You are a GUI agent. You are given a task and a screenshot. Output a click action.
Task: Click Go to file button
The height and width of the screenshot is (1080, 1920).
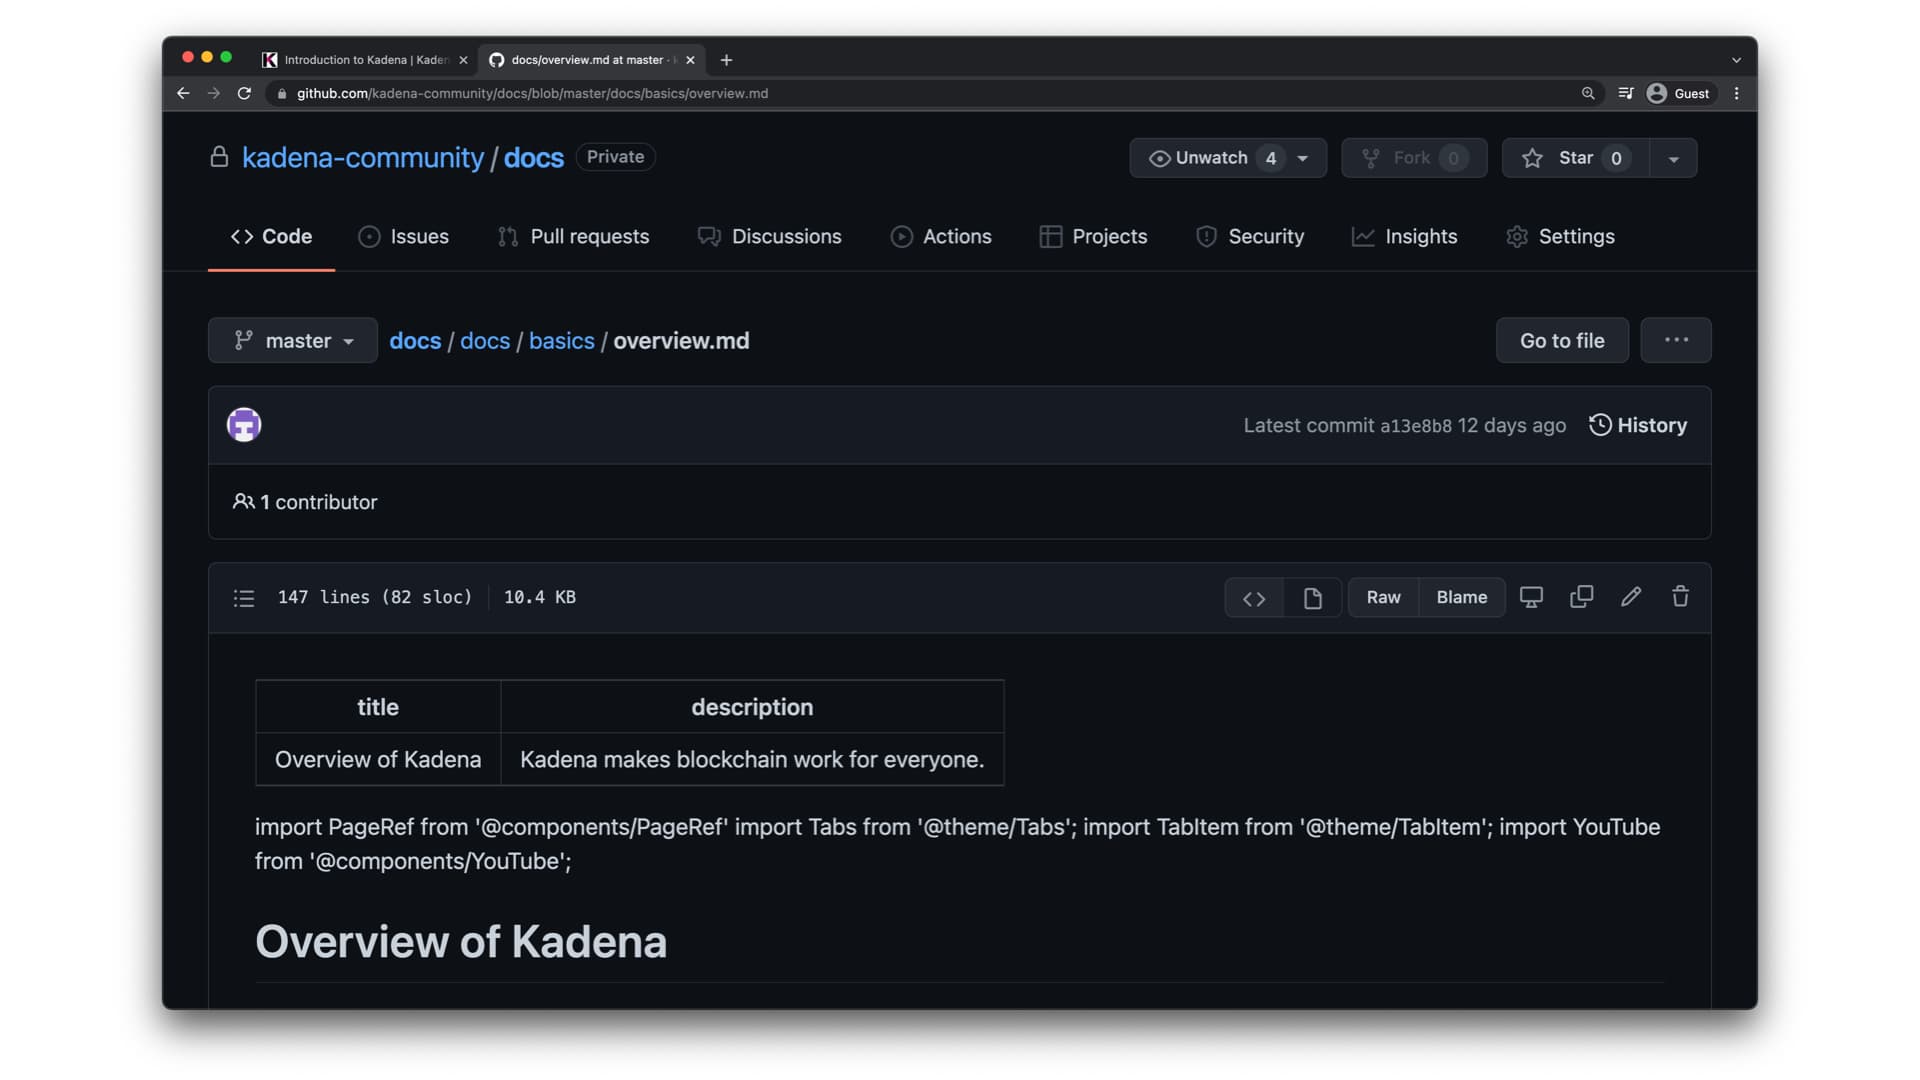[x=1561, y=340]
